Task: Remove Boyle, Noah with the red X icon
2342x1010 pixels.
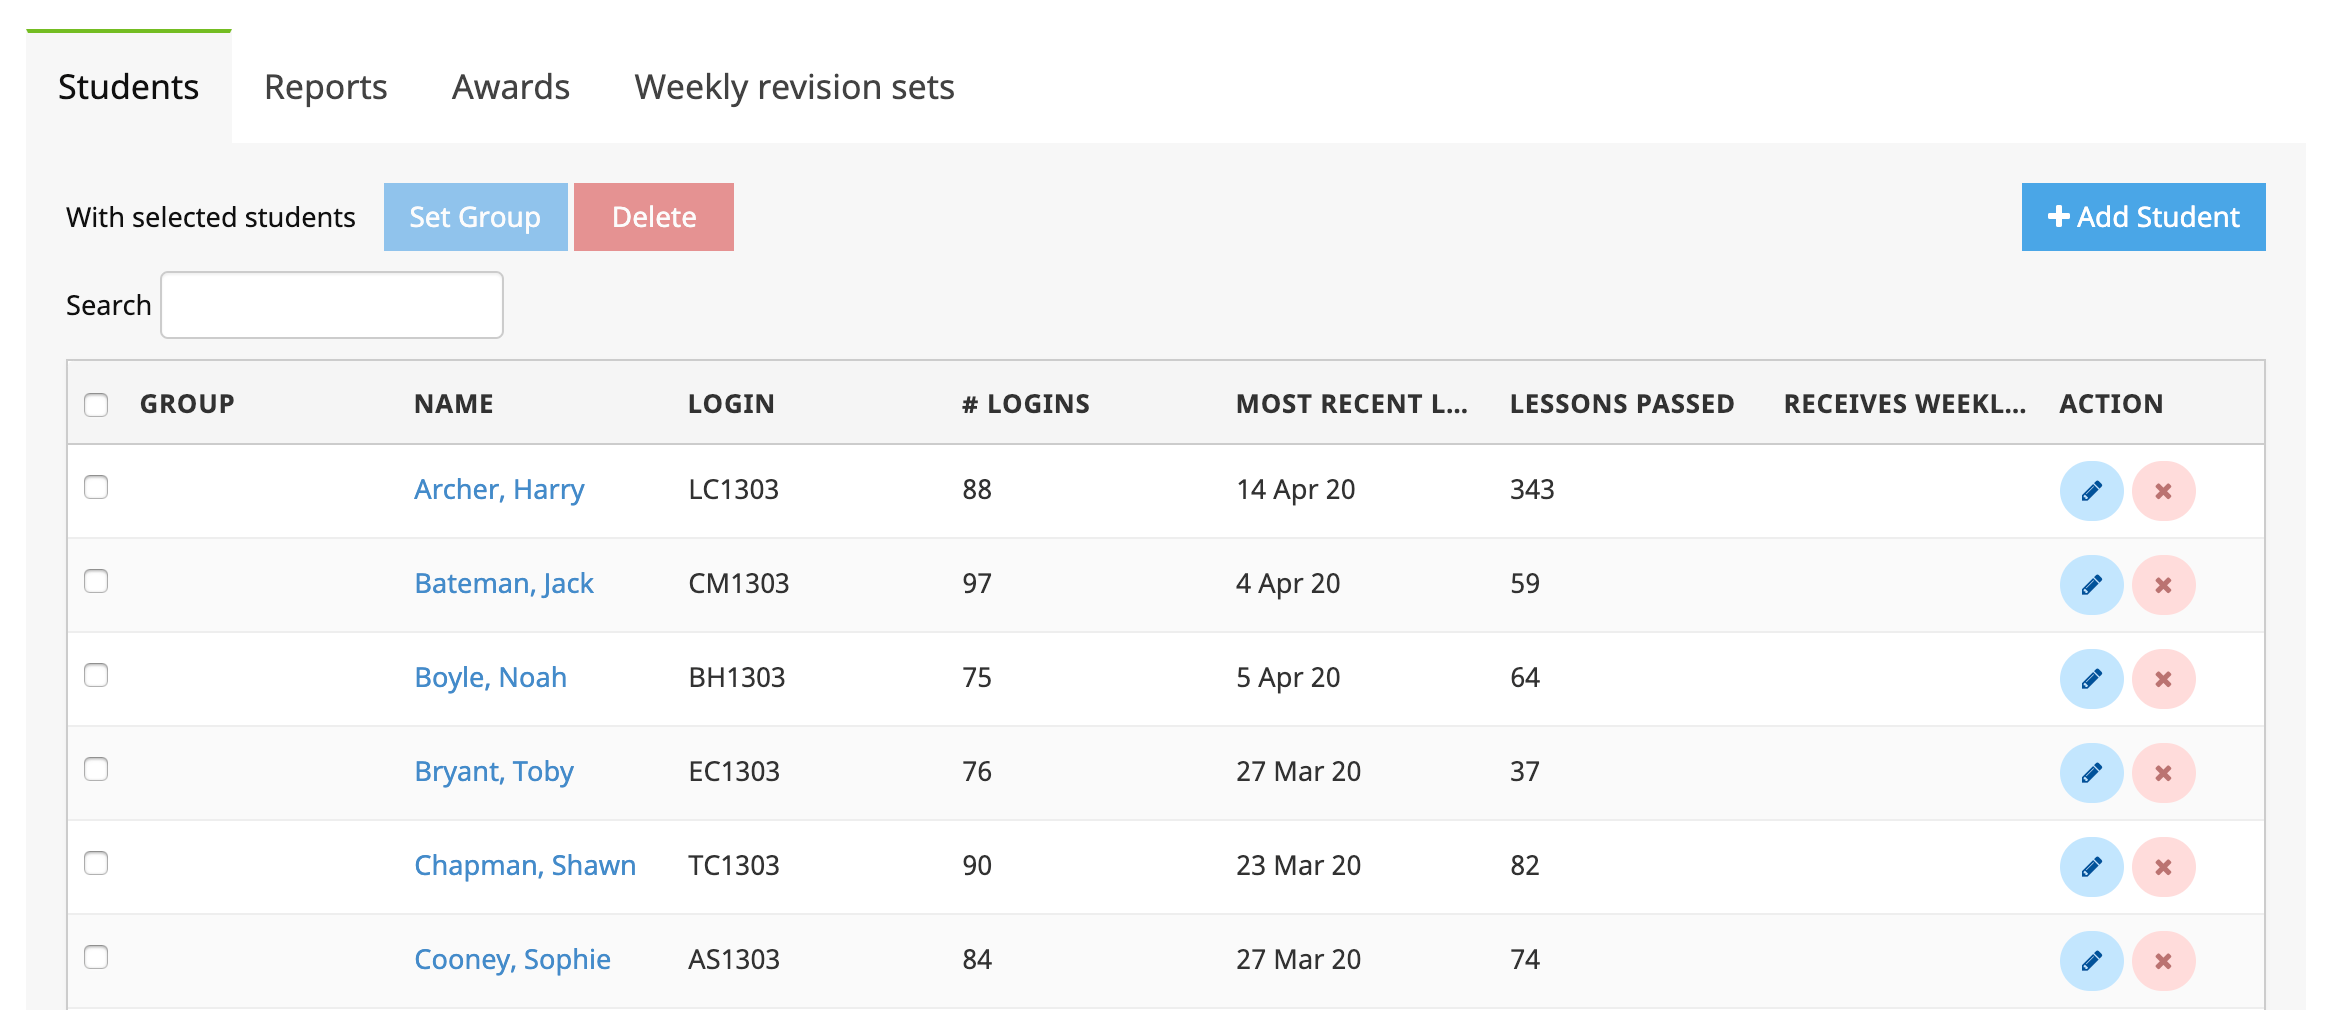Action: pyautogui.click(x=2163, y=679)
